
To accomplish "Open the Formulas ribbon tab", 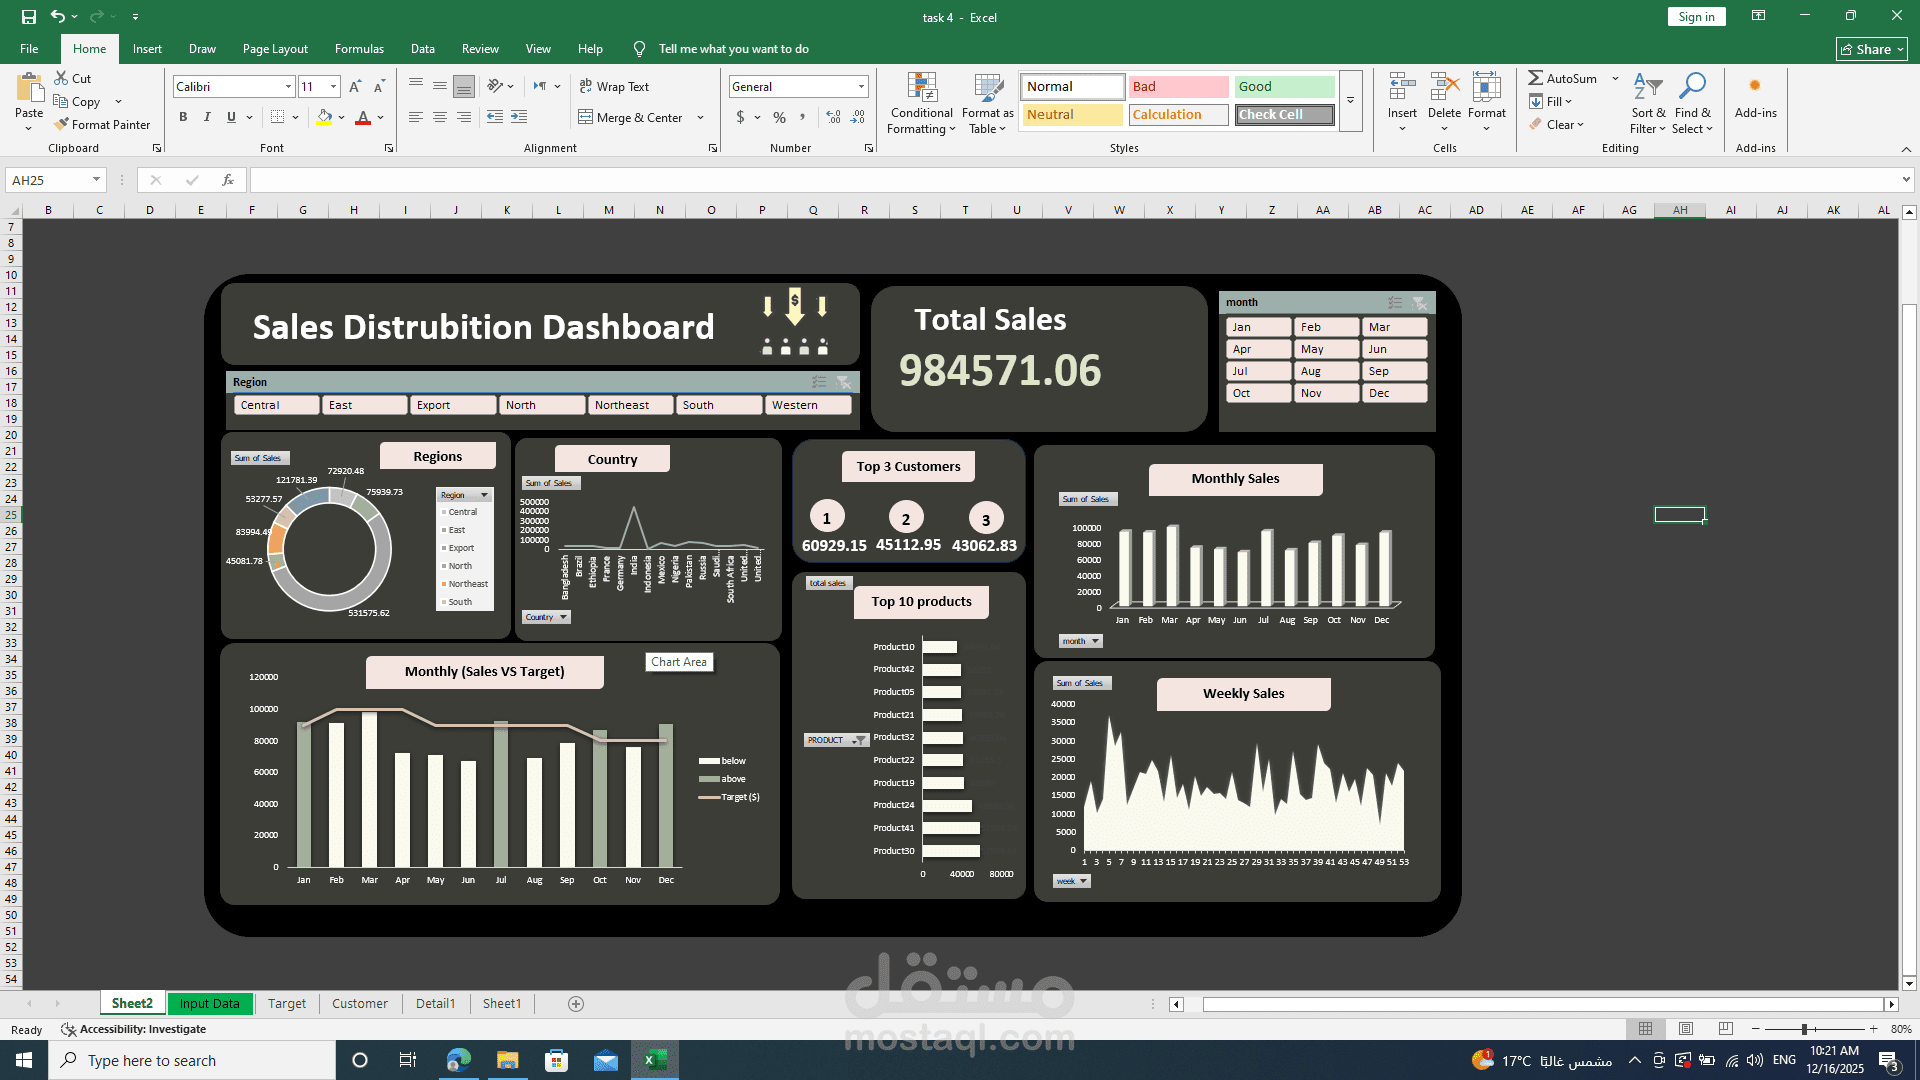I will coord(359,48).
